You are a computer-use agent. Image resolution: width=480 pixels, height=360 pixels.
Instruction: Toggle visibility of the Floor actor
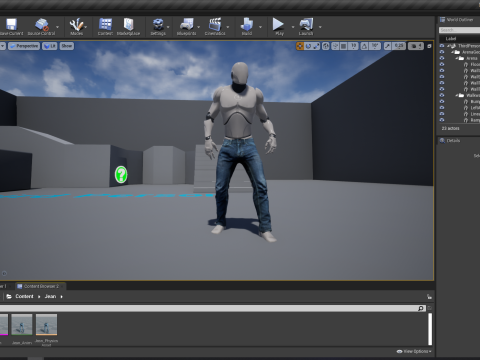442,64
